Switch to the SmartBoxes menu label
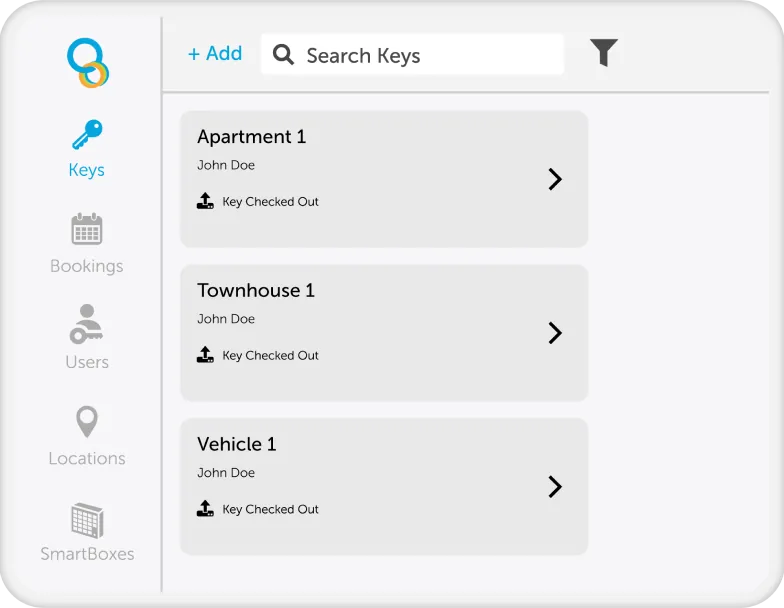 pos(87,554)
